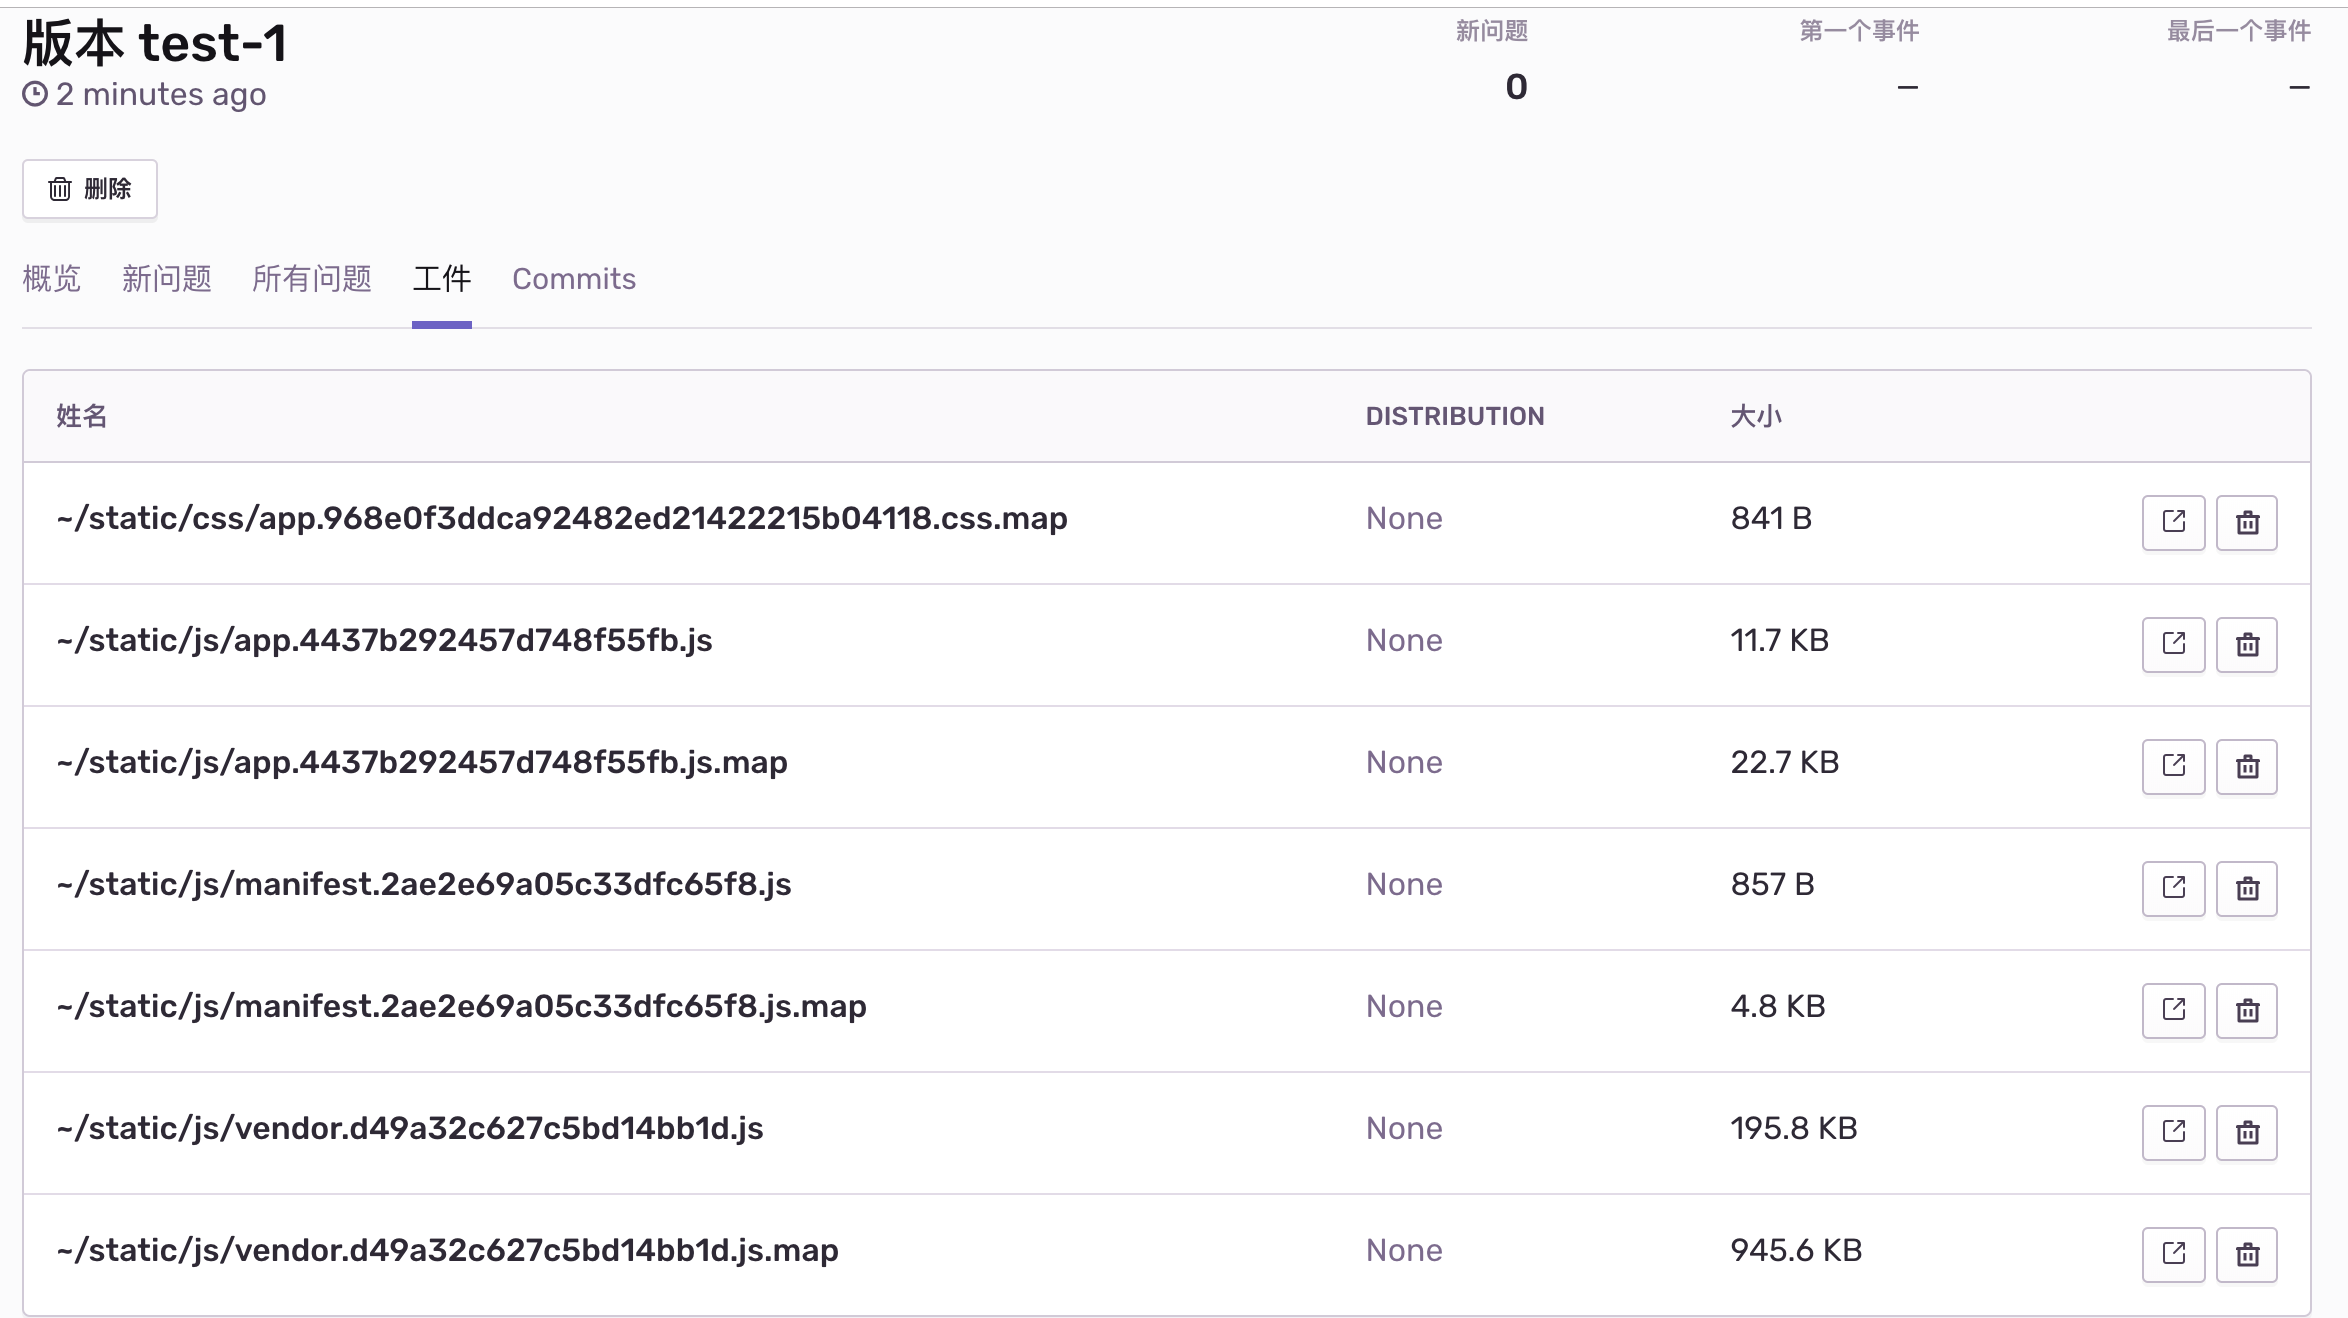Image resolution: width=2348 pixels, height=1318 pixels.
Task: Delete the 11.7 KB app.js artifact
Action: (x=2247, y=644)
